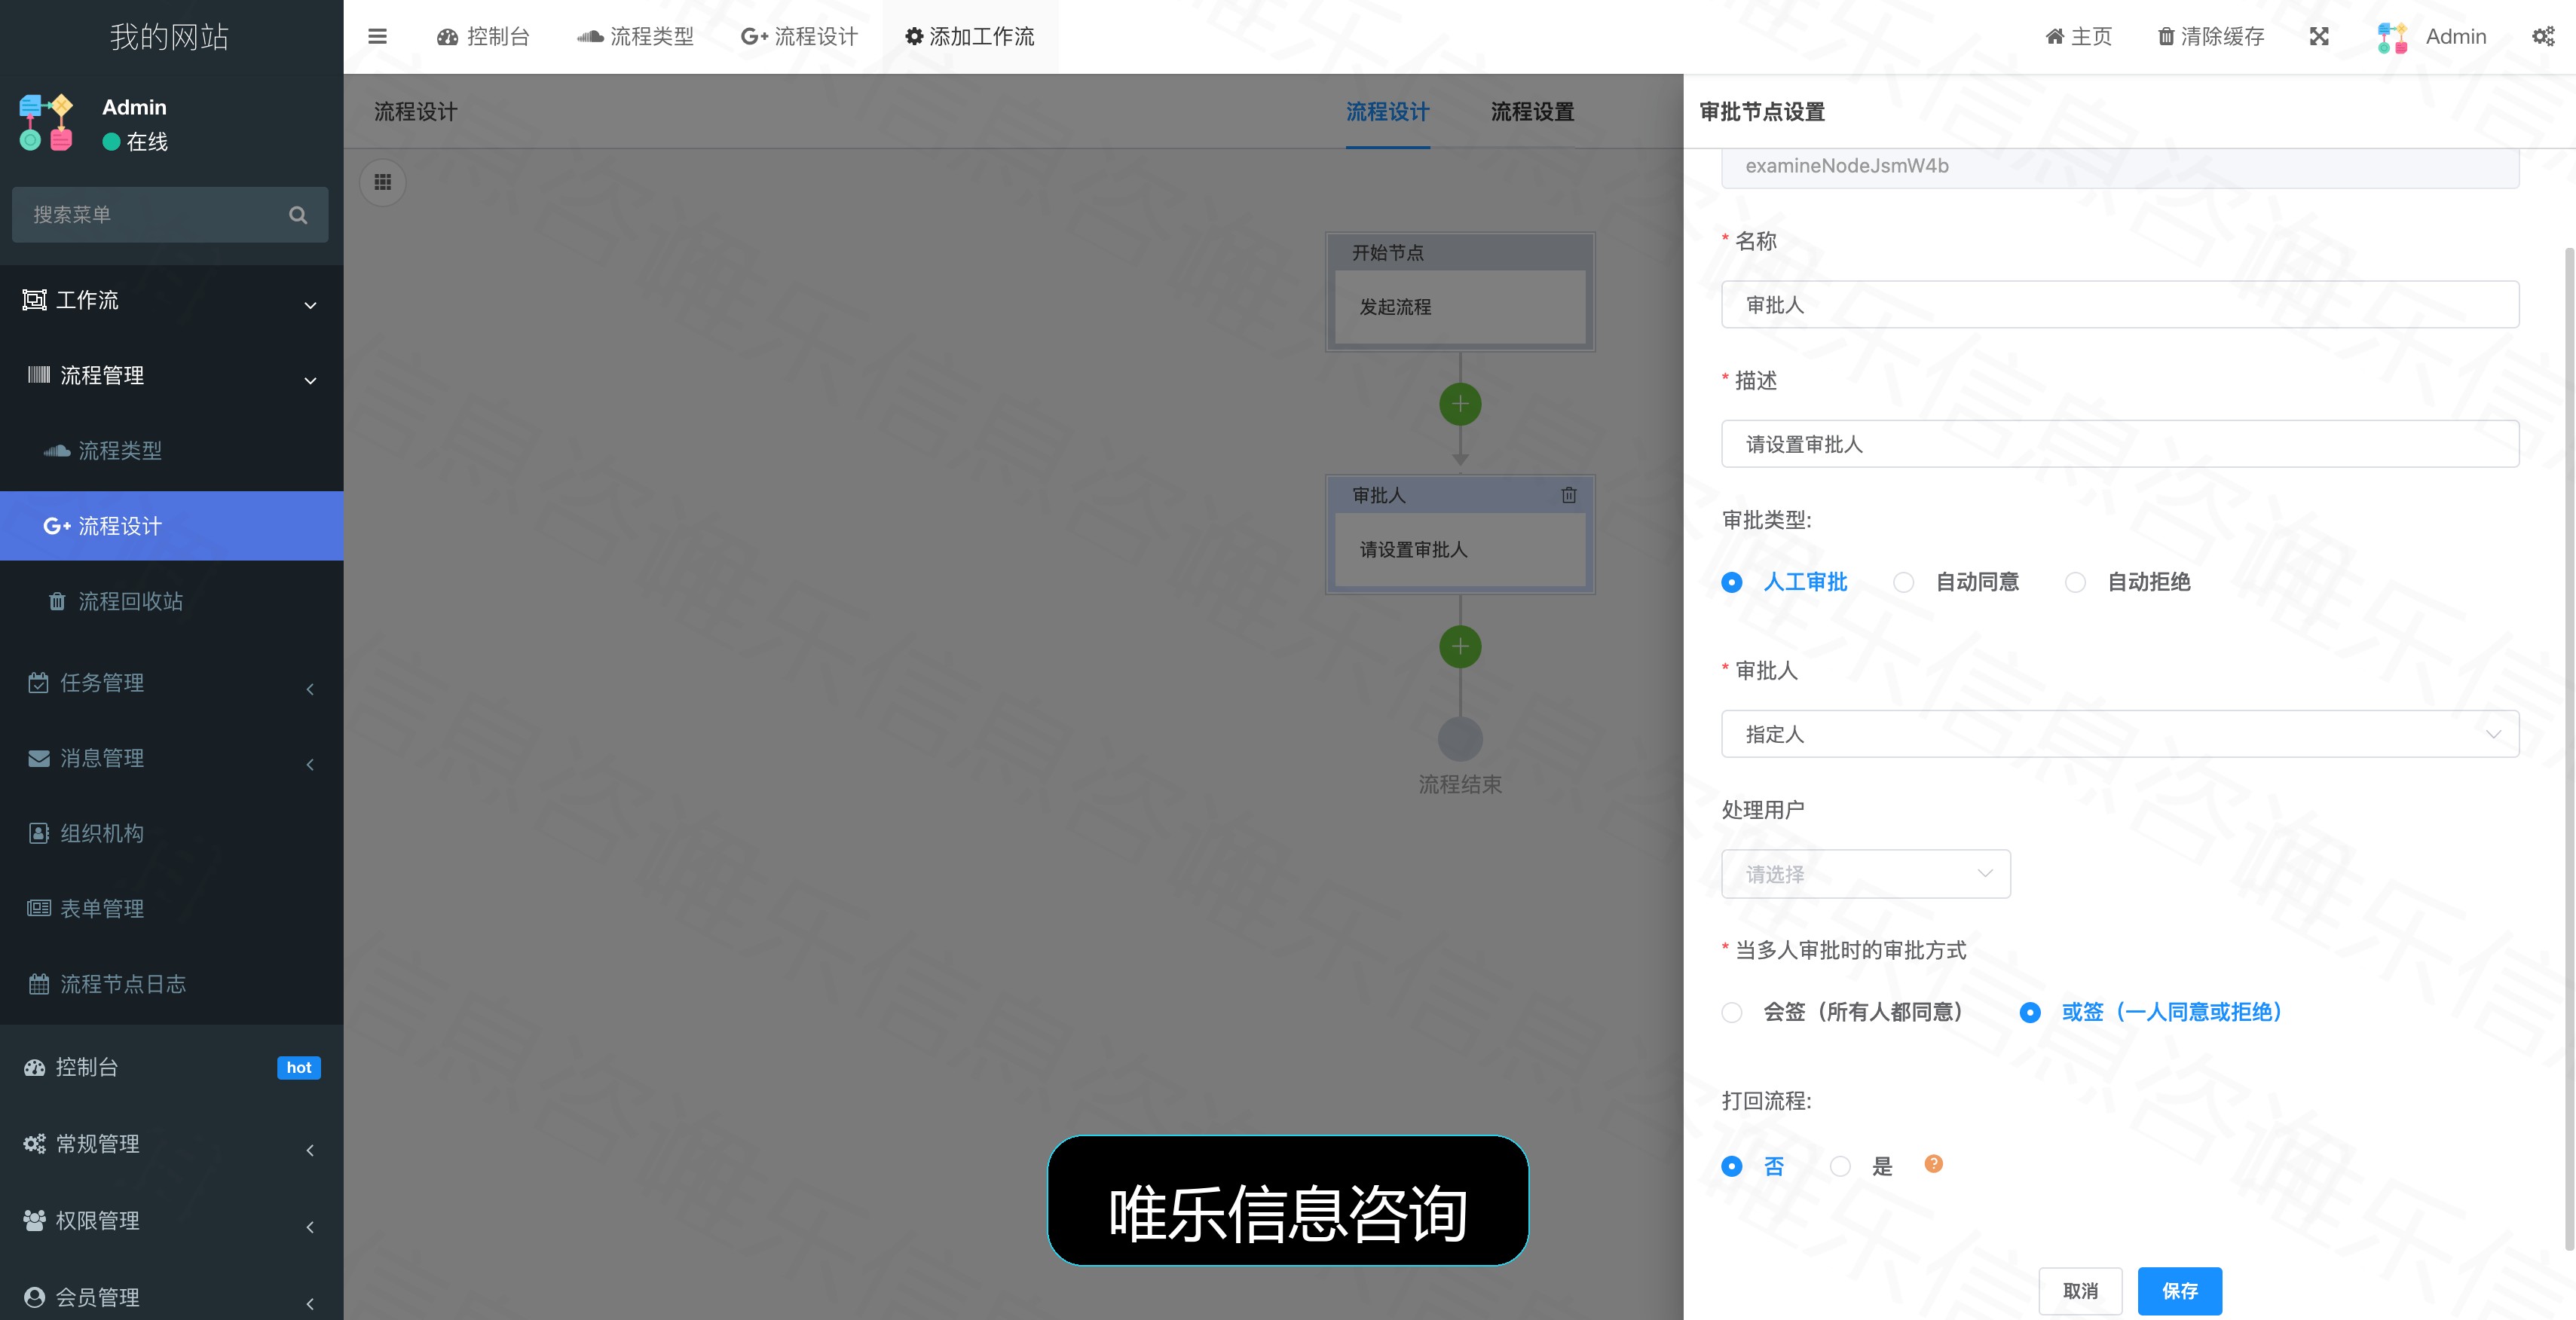2576x1320 pixels.
Task: Click the 流程回收站 trash icon
Action: [57, 601]
